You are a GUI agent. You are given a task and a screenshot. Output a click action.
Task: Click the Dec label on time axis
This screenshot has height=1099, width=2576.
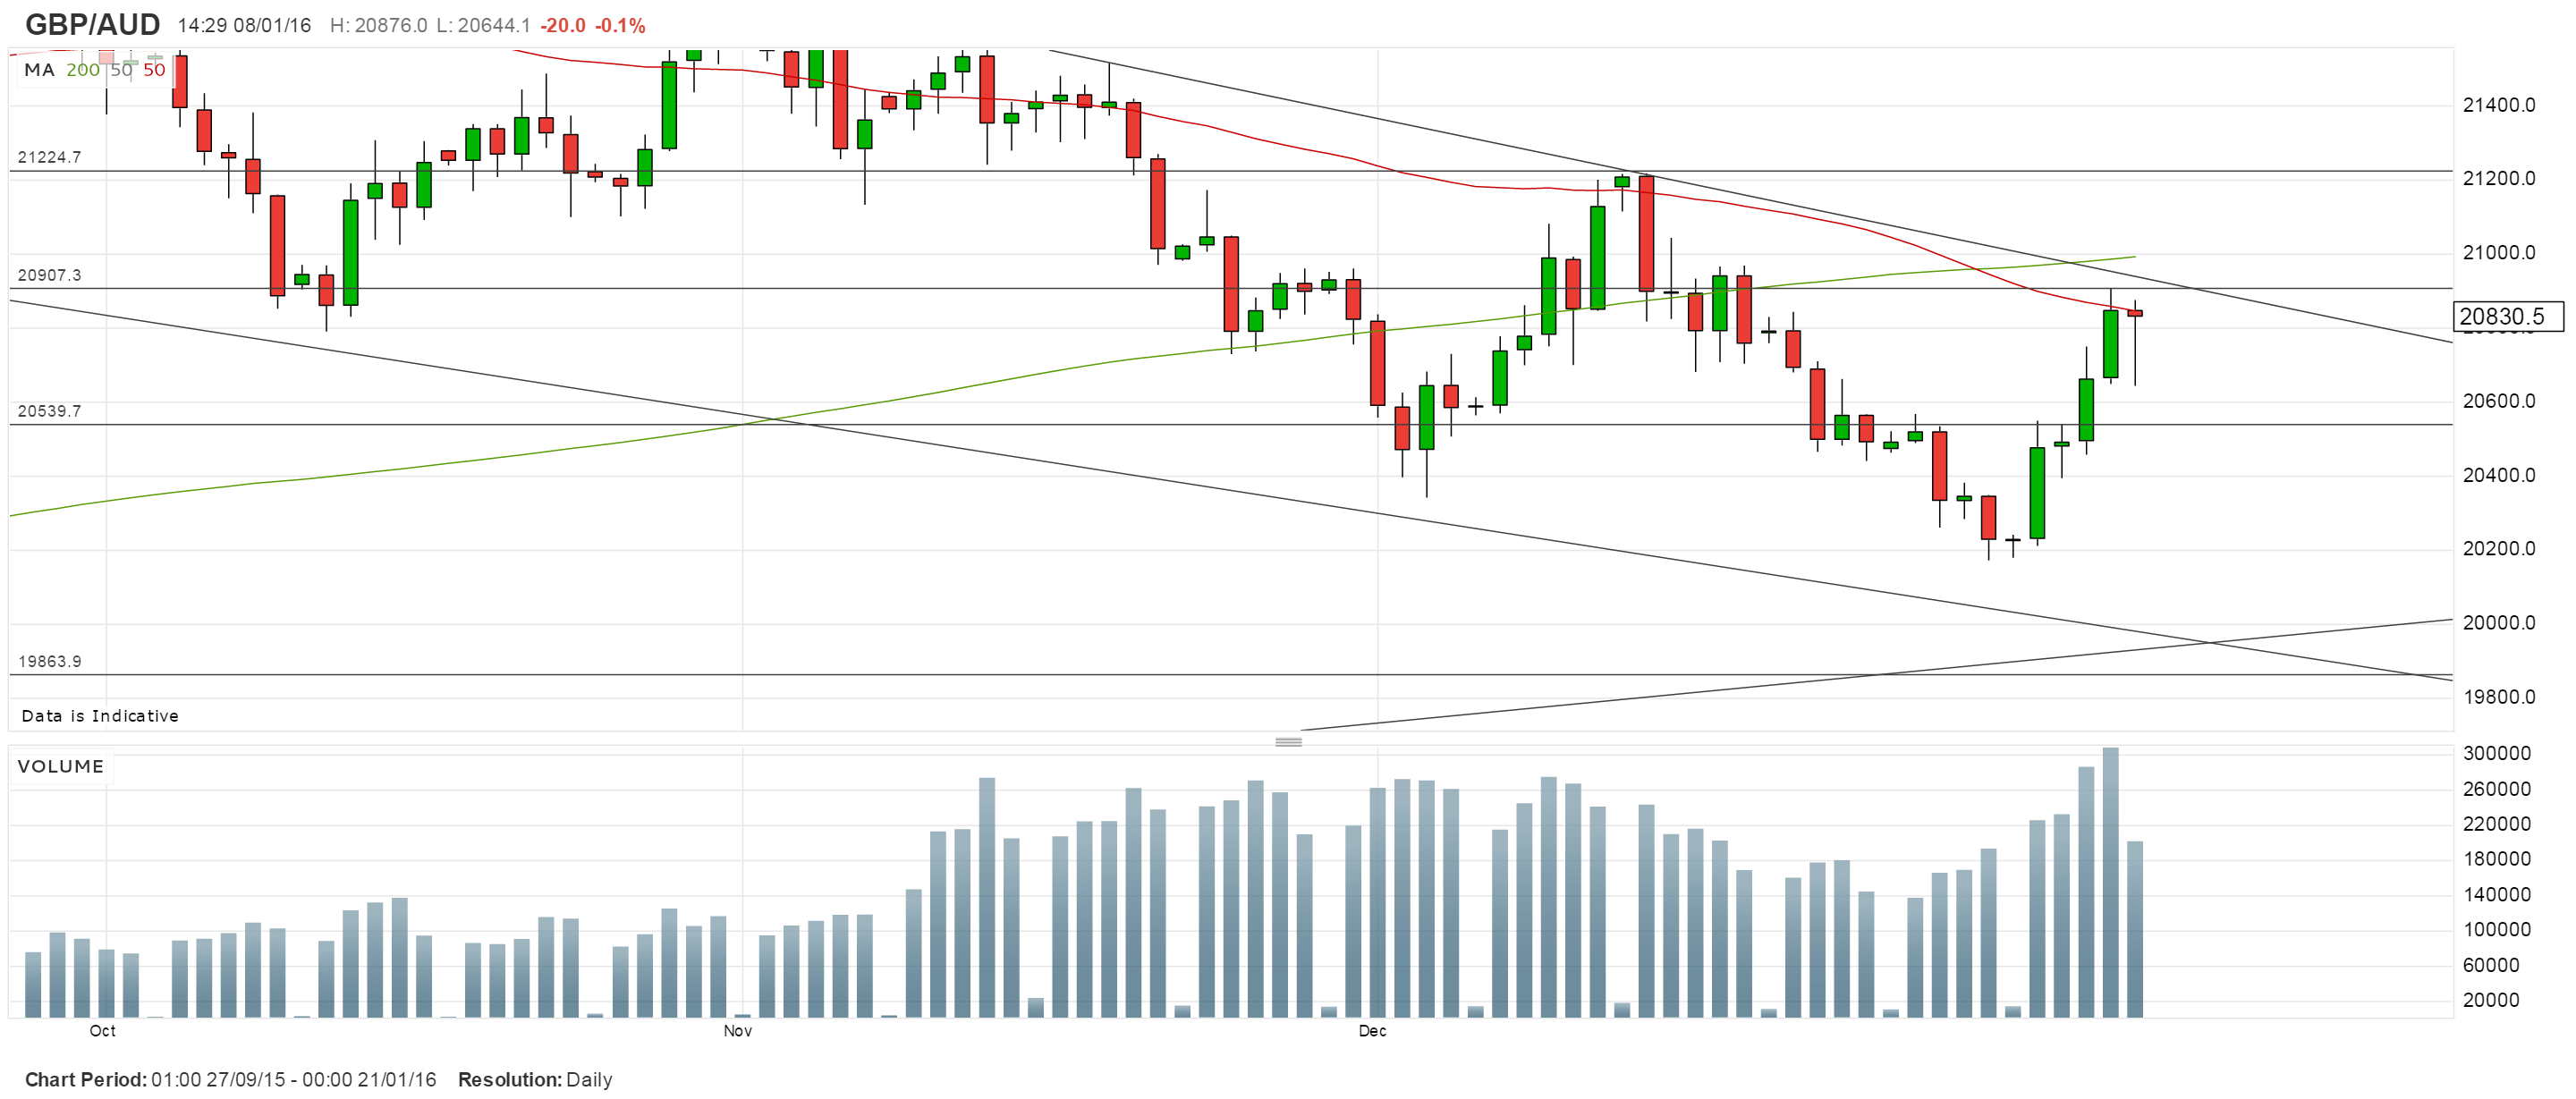coord(1372,1031)
